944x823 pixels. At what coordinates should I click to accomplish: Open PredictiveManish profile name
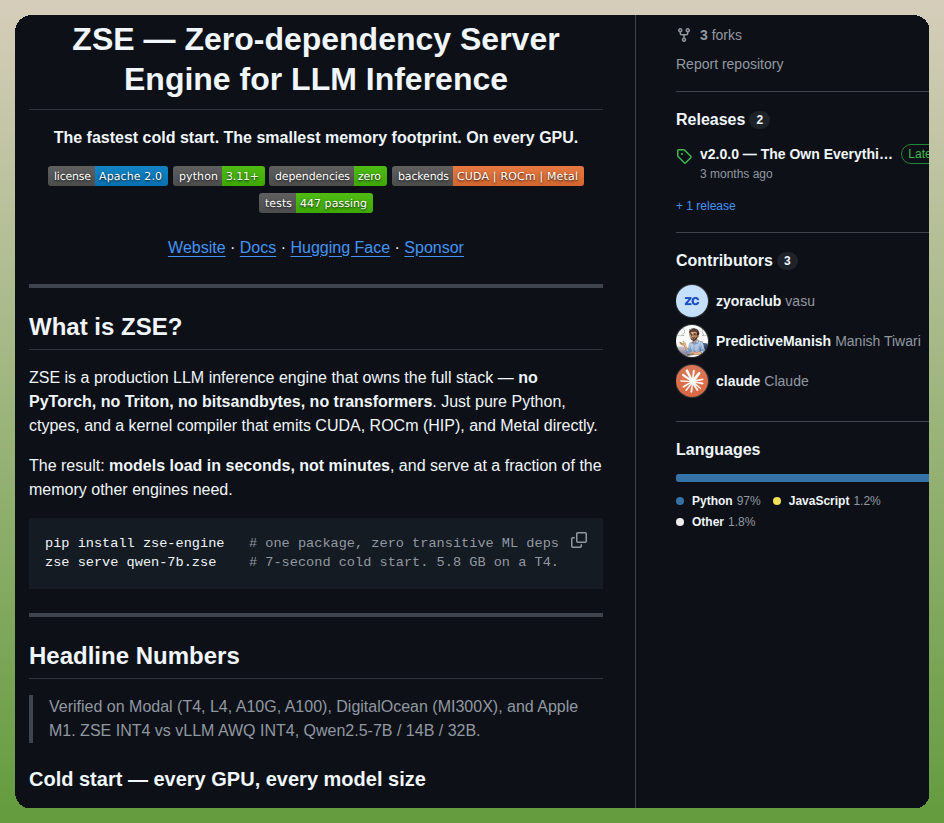[x=773, y=341]
